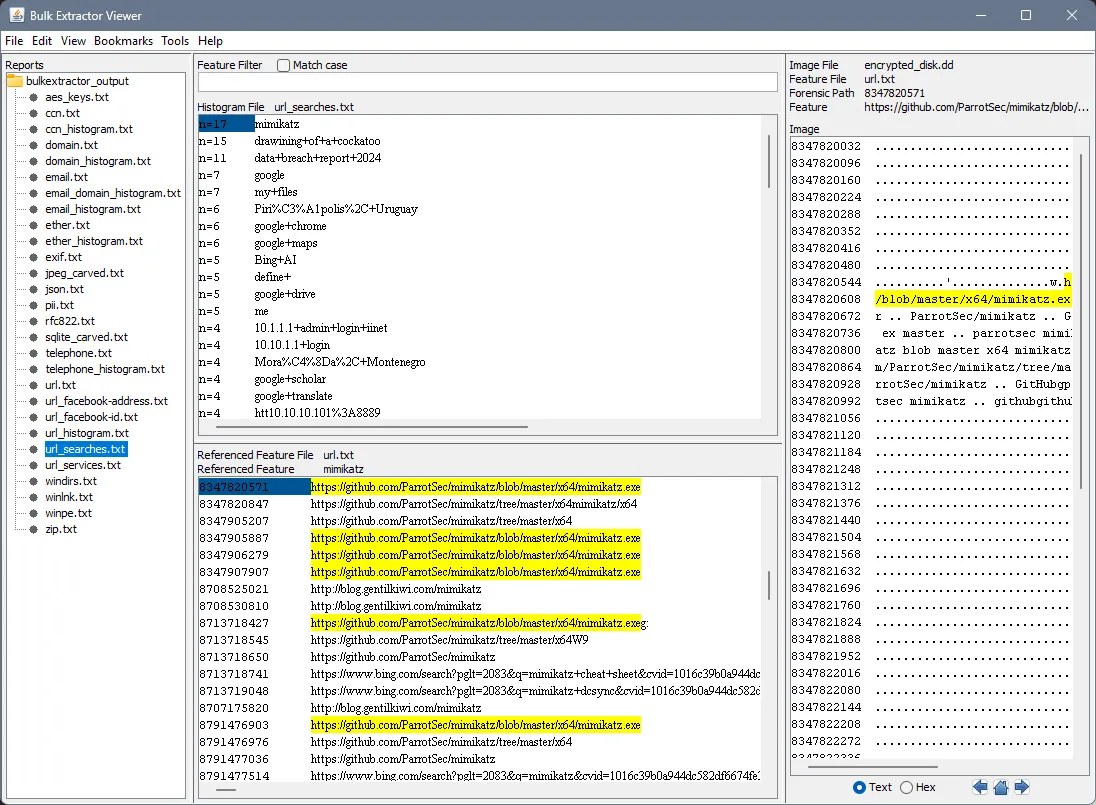Image resolution: width=1096 pixels, height=805 pixels.
Task: Open the Tools menu
Action: [x=175, y=41]
